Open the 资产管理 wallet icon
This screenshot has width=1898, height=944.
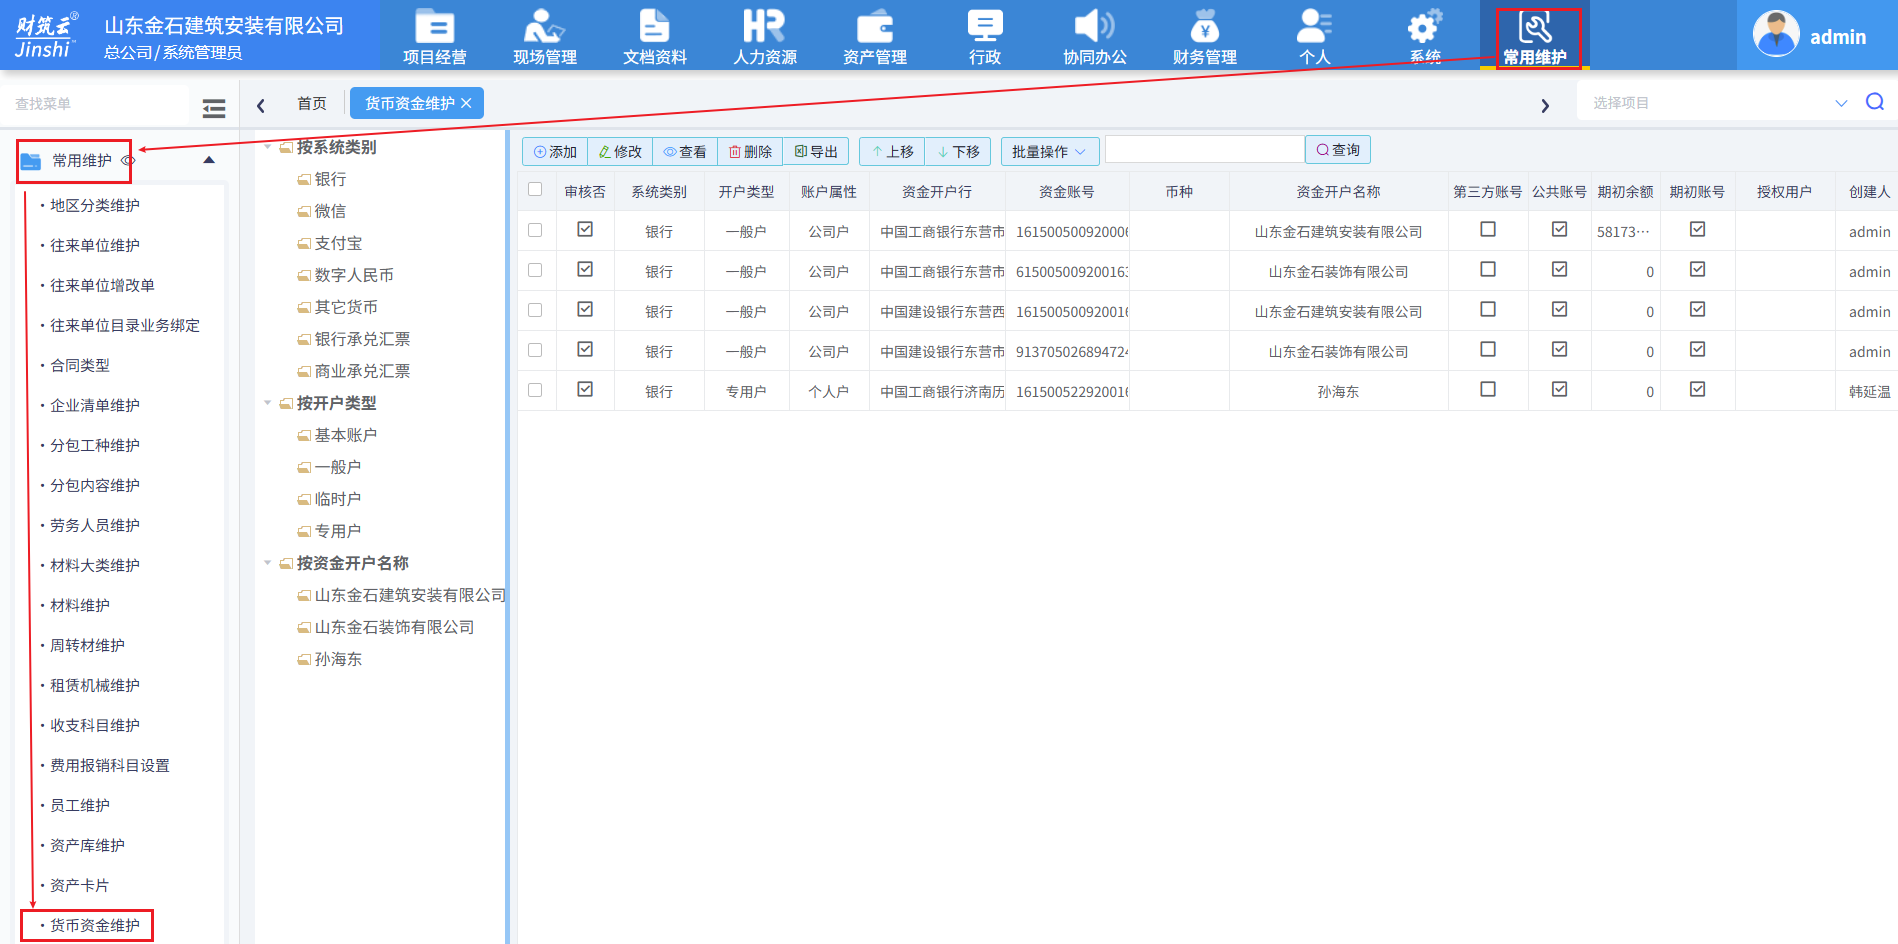tap(874, 27)
